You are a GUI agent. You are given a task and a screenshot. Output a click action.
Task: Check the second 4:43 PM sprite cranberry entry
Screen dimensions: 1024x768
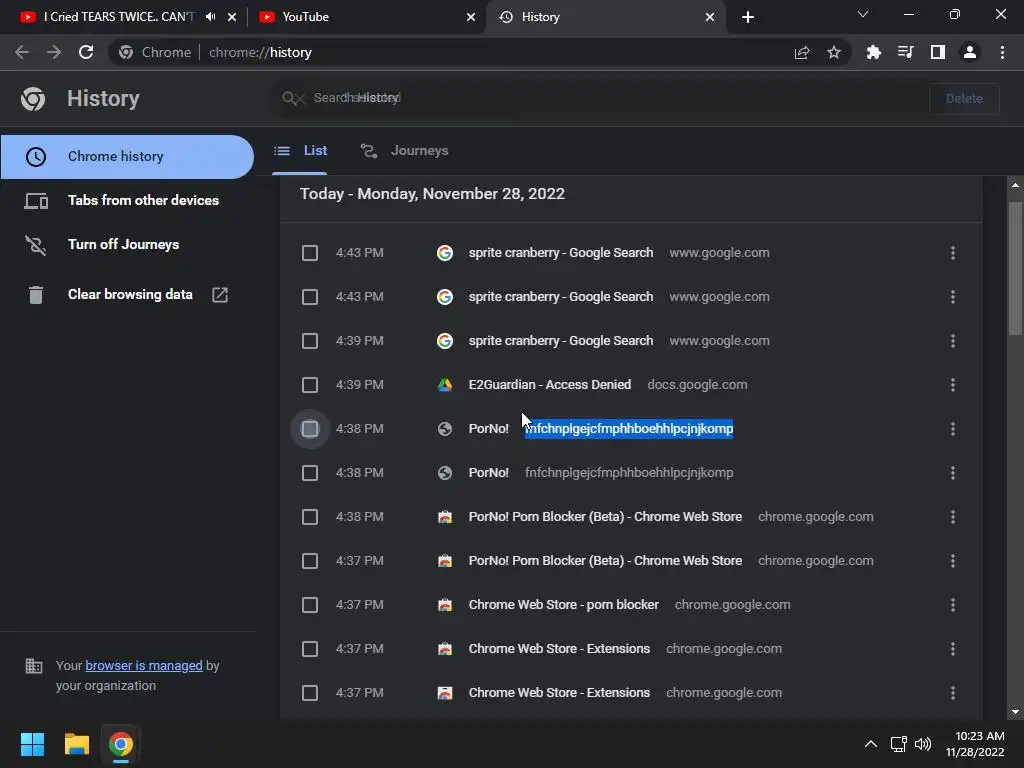click(x=310, y=297)
